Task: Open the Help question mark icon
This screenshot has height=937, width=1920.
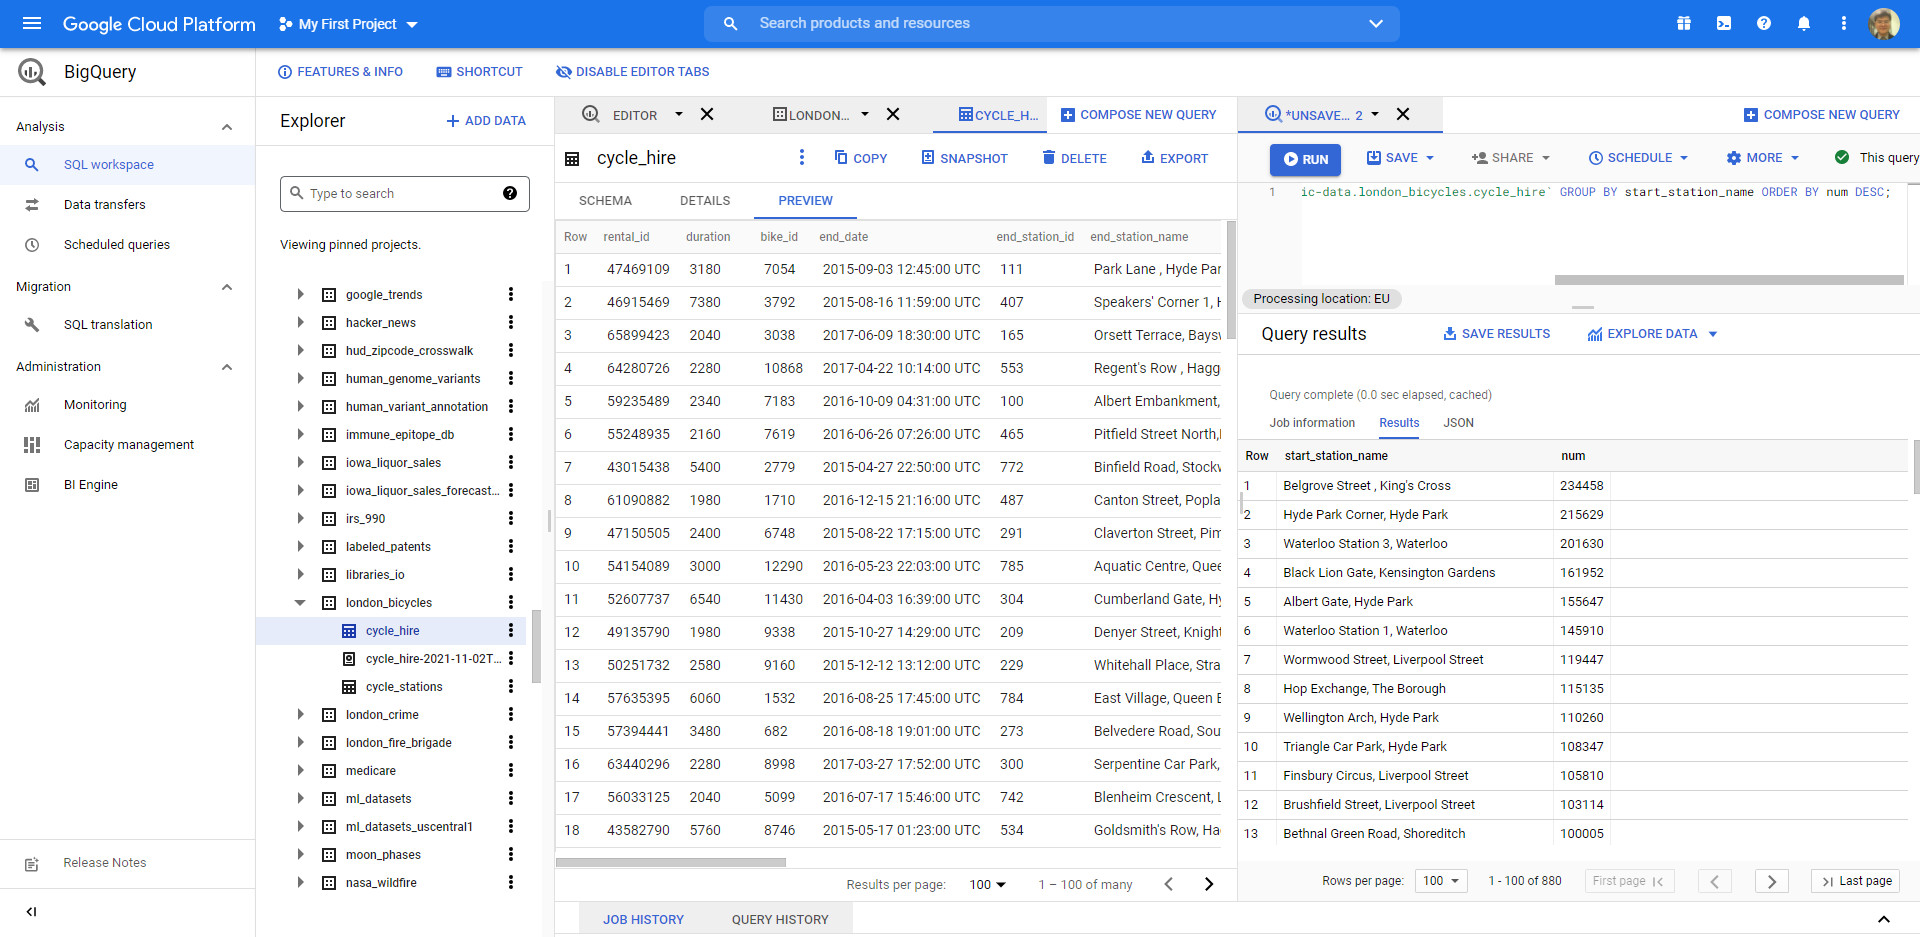Action: (x=1764, y=23)
